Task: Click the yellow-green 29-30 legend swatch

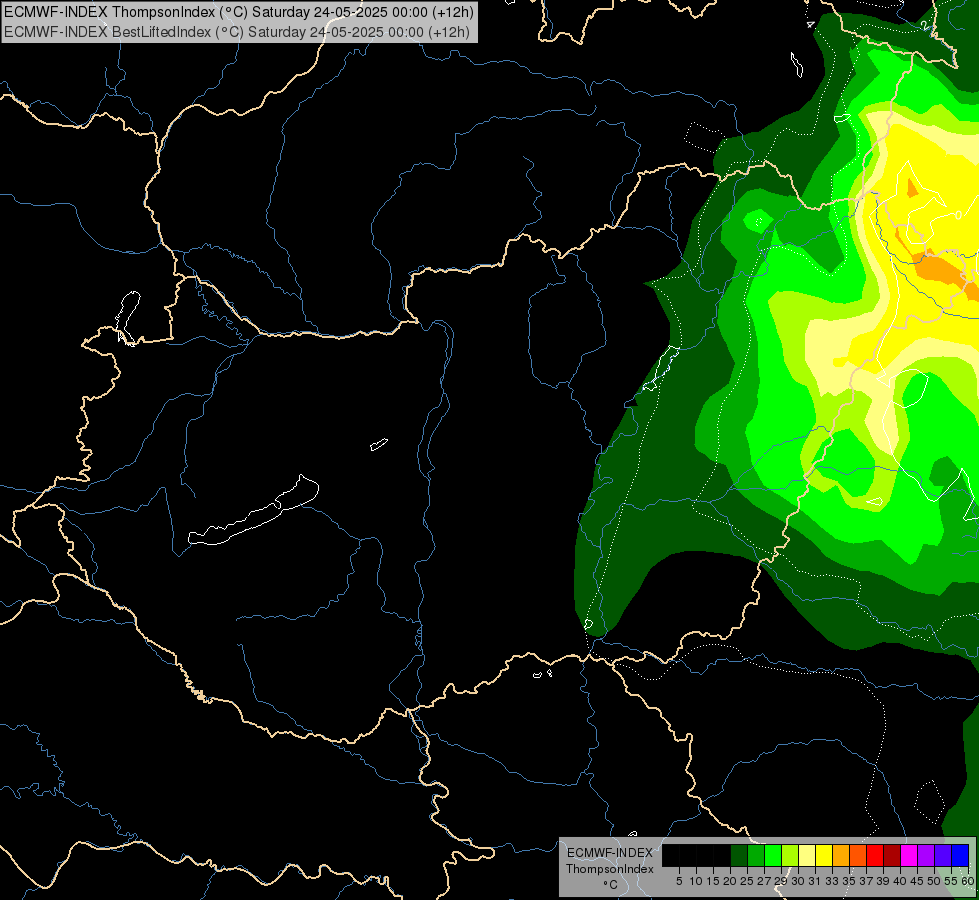Action: click(x=790, y=855)
